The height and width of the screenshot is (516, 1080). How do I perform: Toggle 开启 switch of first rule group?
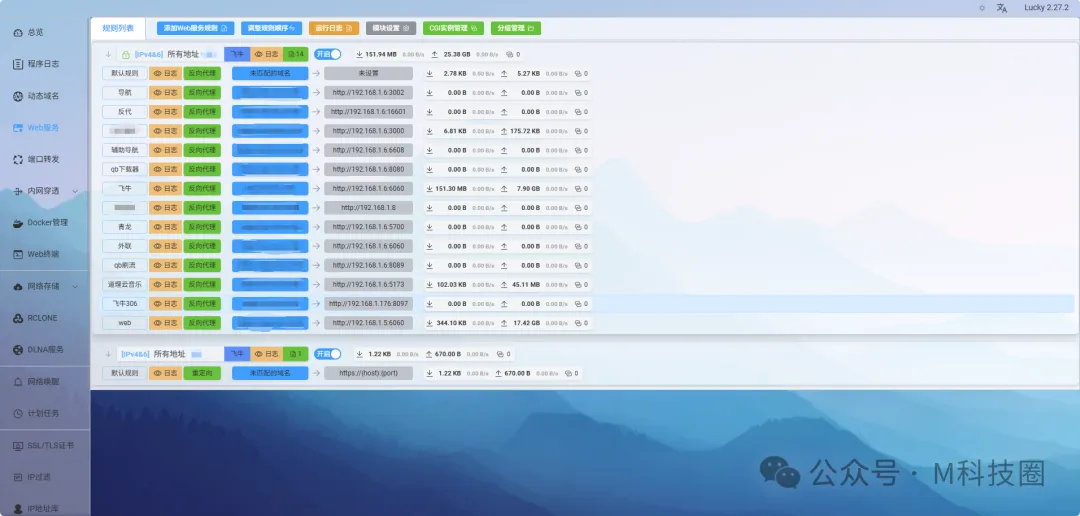click(x=328, y=54)
